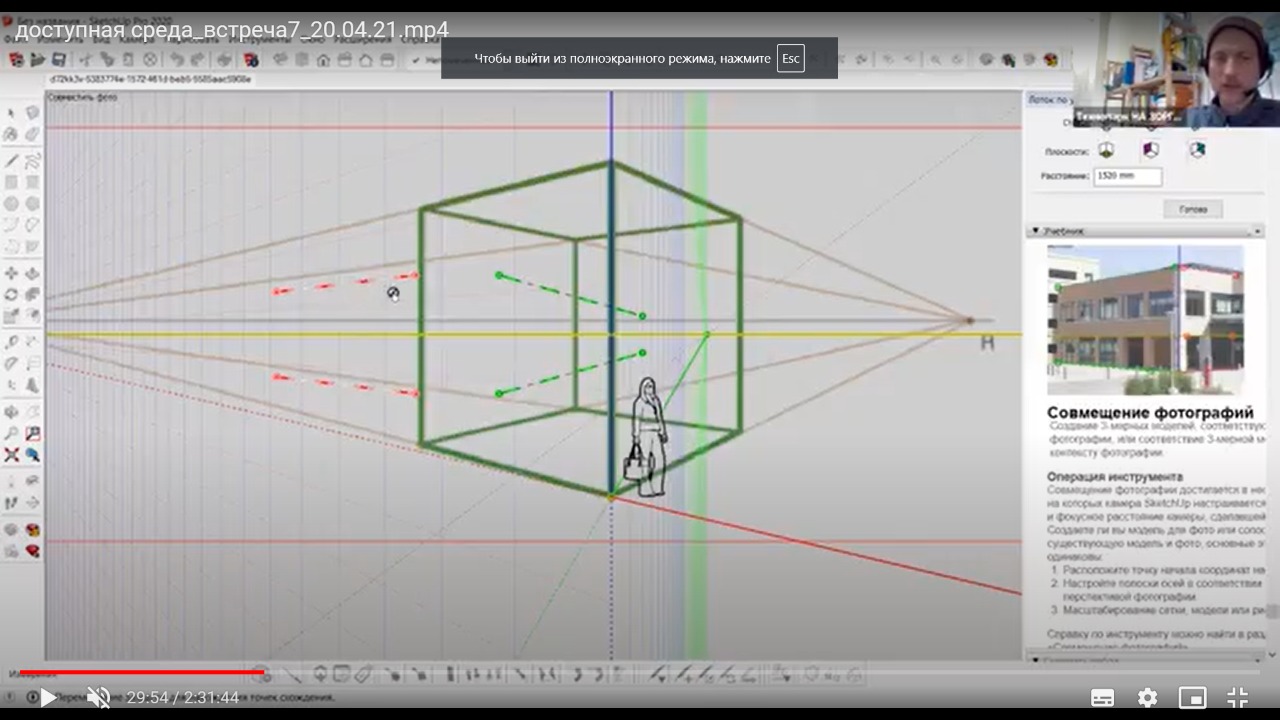Select the Rotate tool
This screenshot has width=1280, height=720.
(12, 294)
